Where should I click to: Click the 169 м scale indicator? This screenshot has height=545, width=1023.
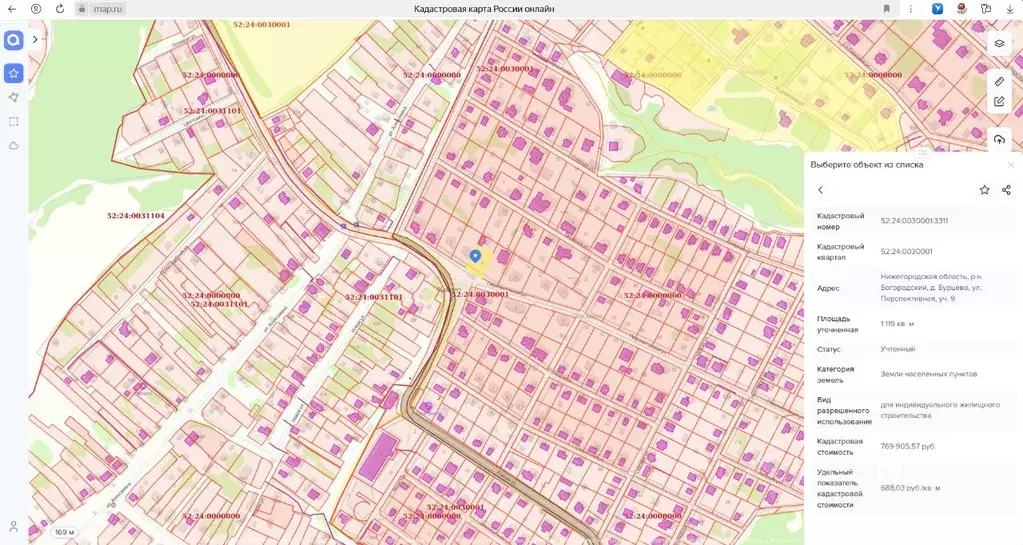64,532
